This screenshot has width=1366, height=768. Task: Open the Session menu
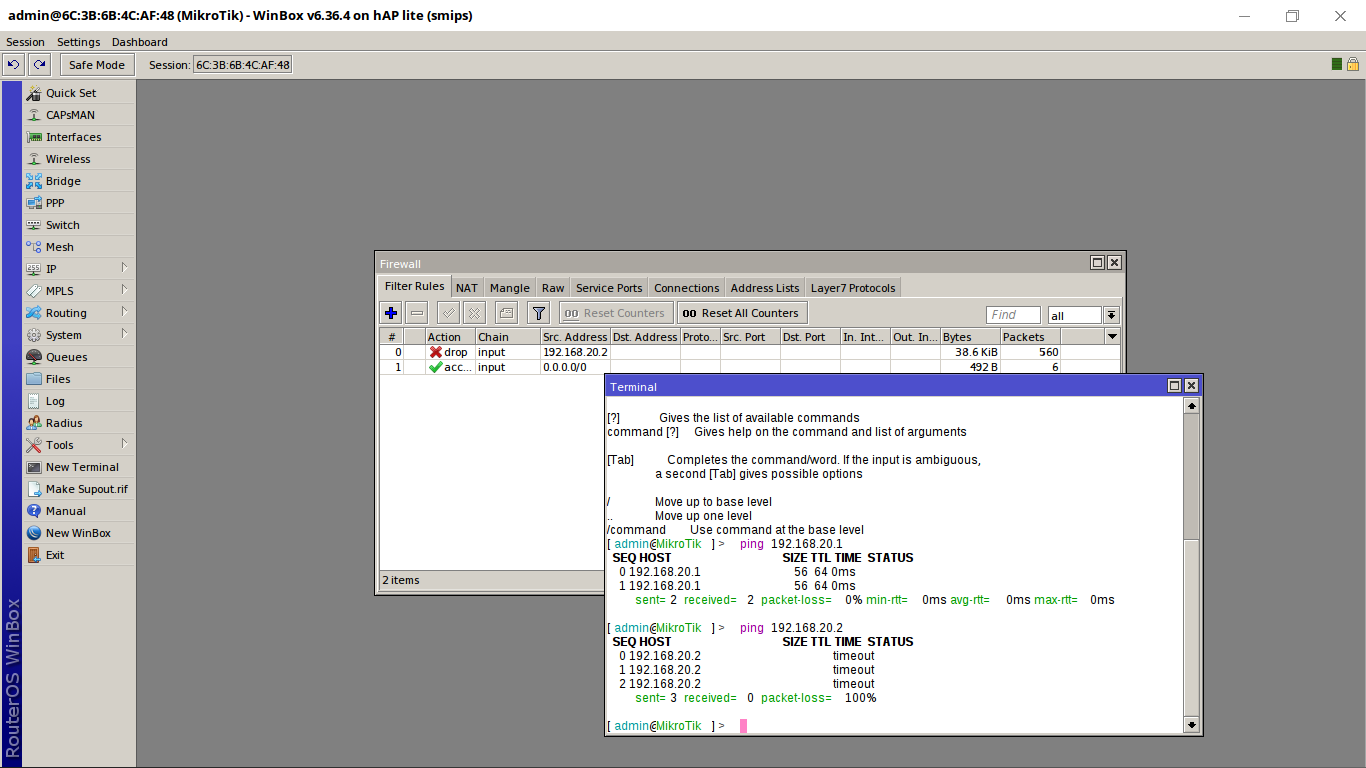point(25,42)
